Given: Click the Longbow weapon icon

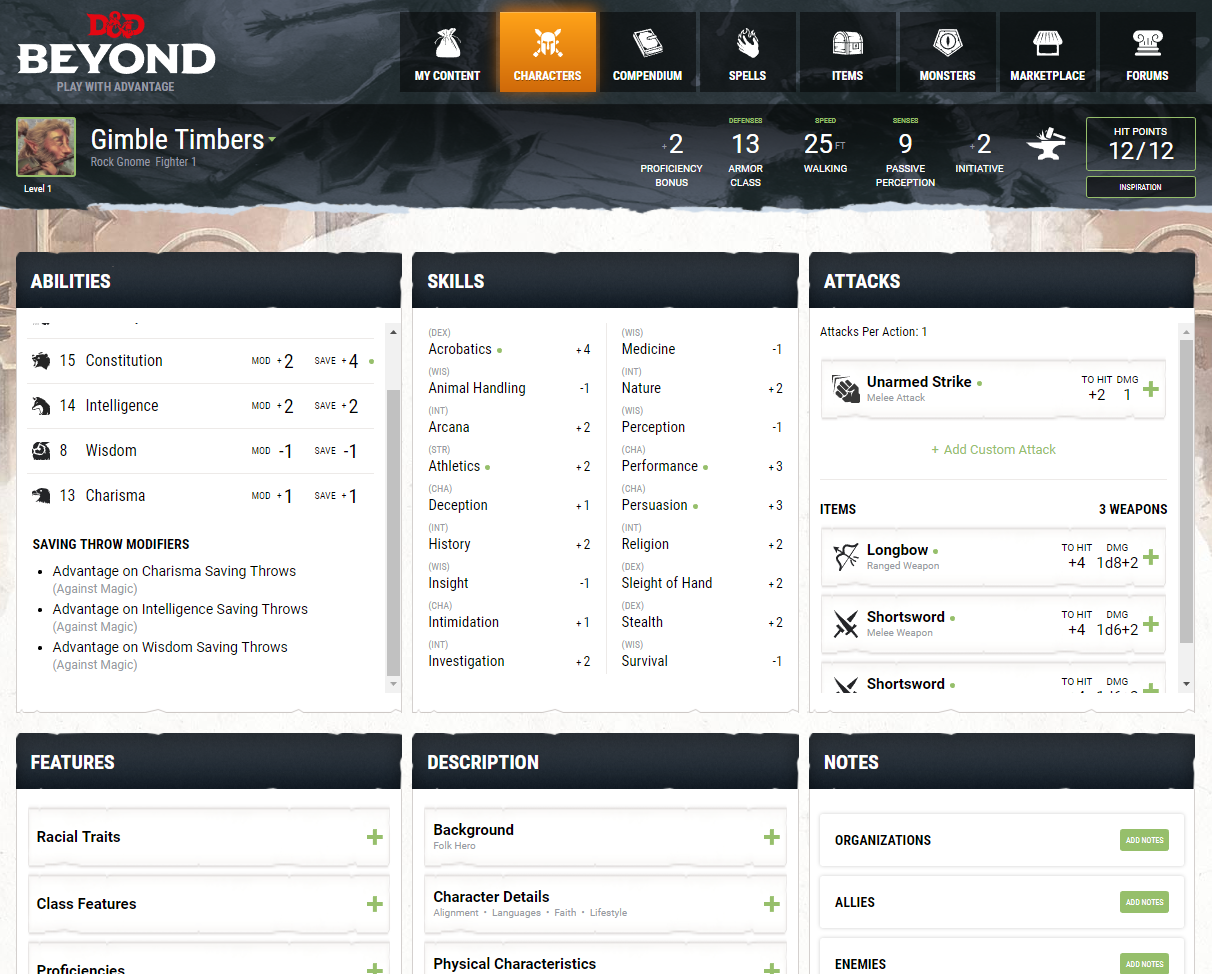Looking at the screenshot, I should coord(846,557).
